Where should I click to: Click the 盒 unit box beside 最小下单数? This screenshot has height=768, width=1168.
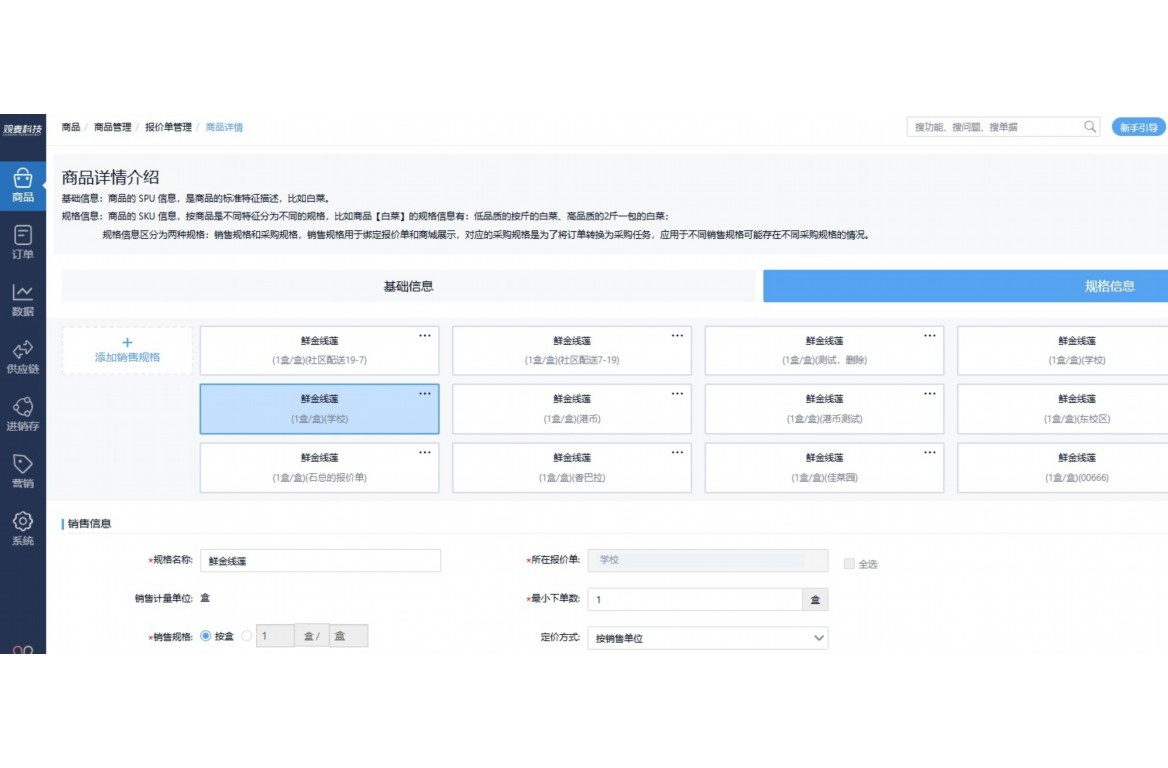pos(815,600)
